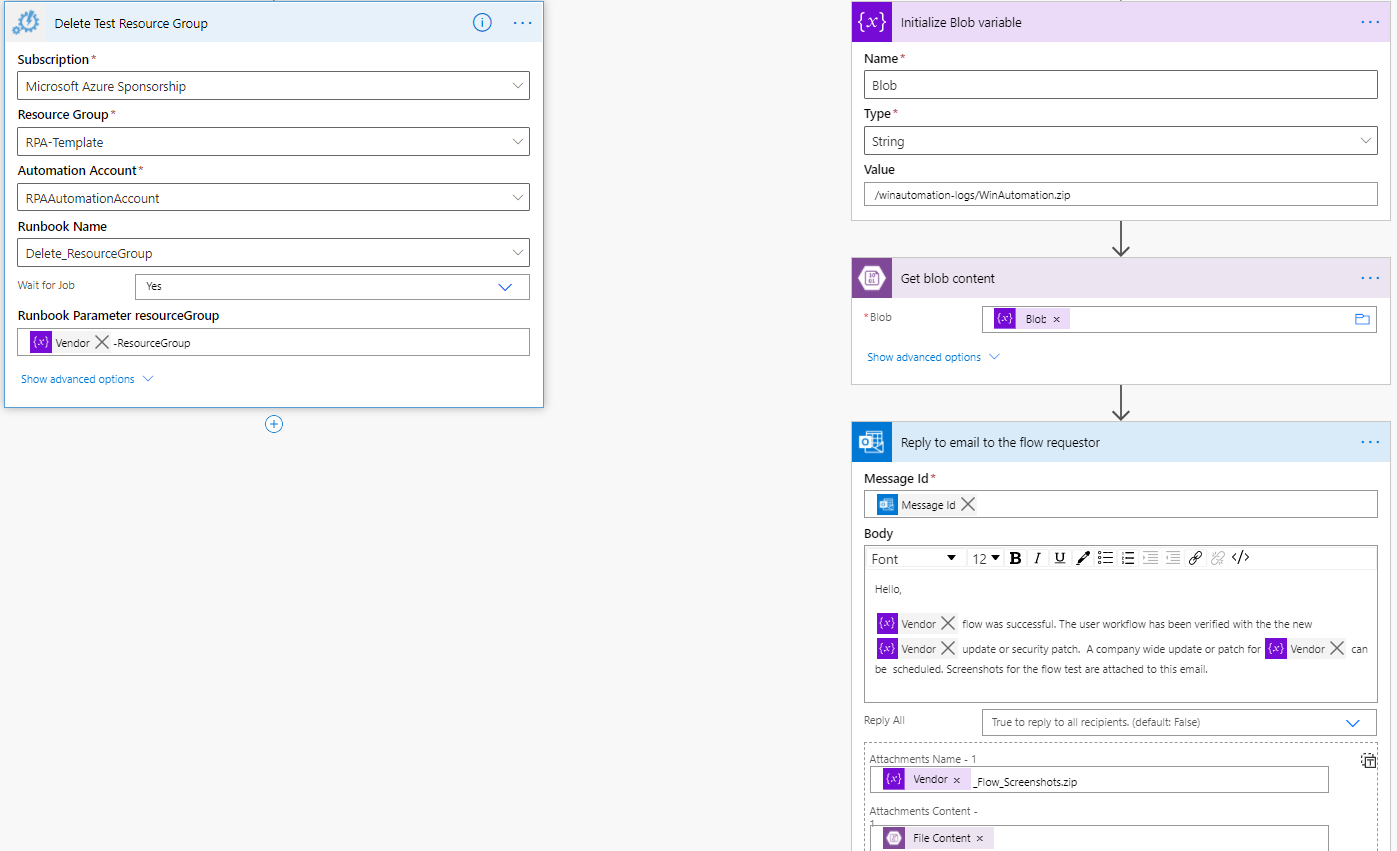
Task: Show advanced options in Get blob content
Action: [x=932, y=357]
